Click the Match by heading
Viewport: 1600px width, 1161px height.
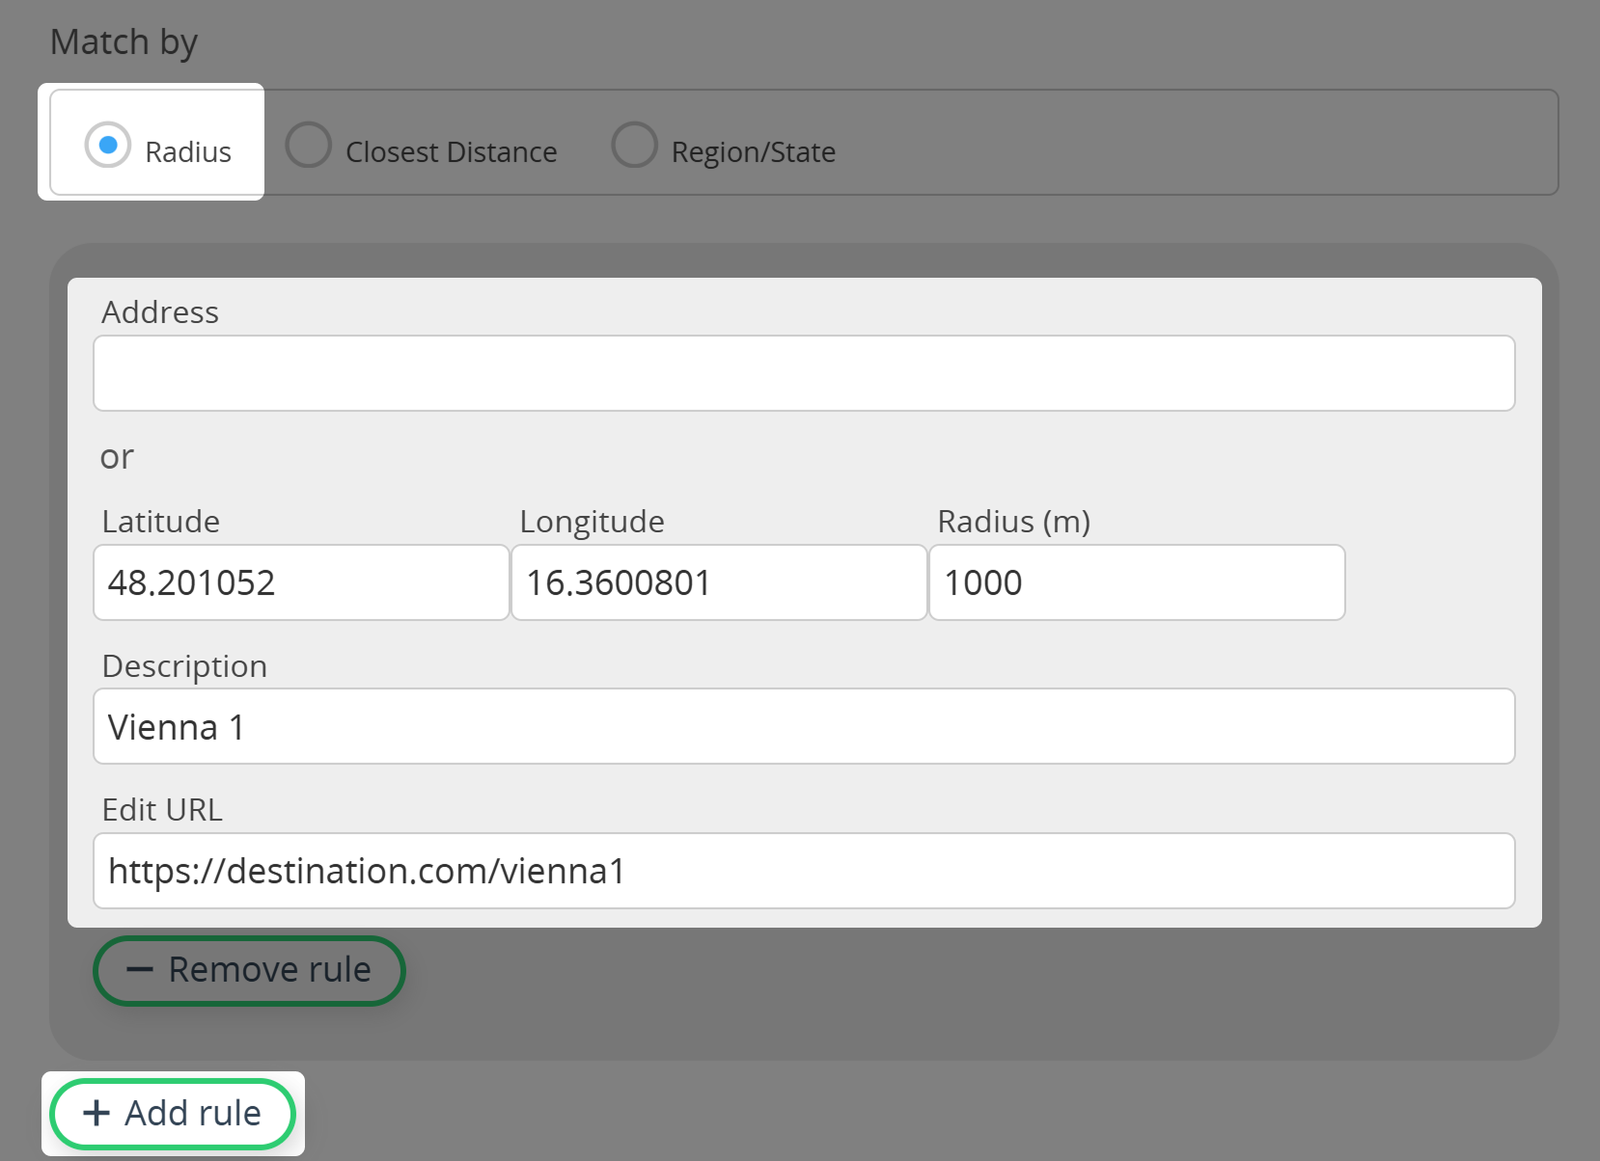[x=124, y=42]
